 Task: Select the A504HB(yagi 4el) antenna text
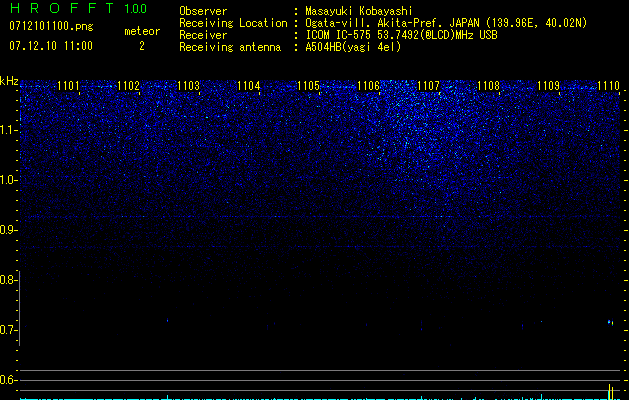pos(353,47)
